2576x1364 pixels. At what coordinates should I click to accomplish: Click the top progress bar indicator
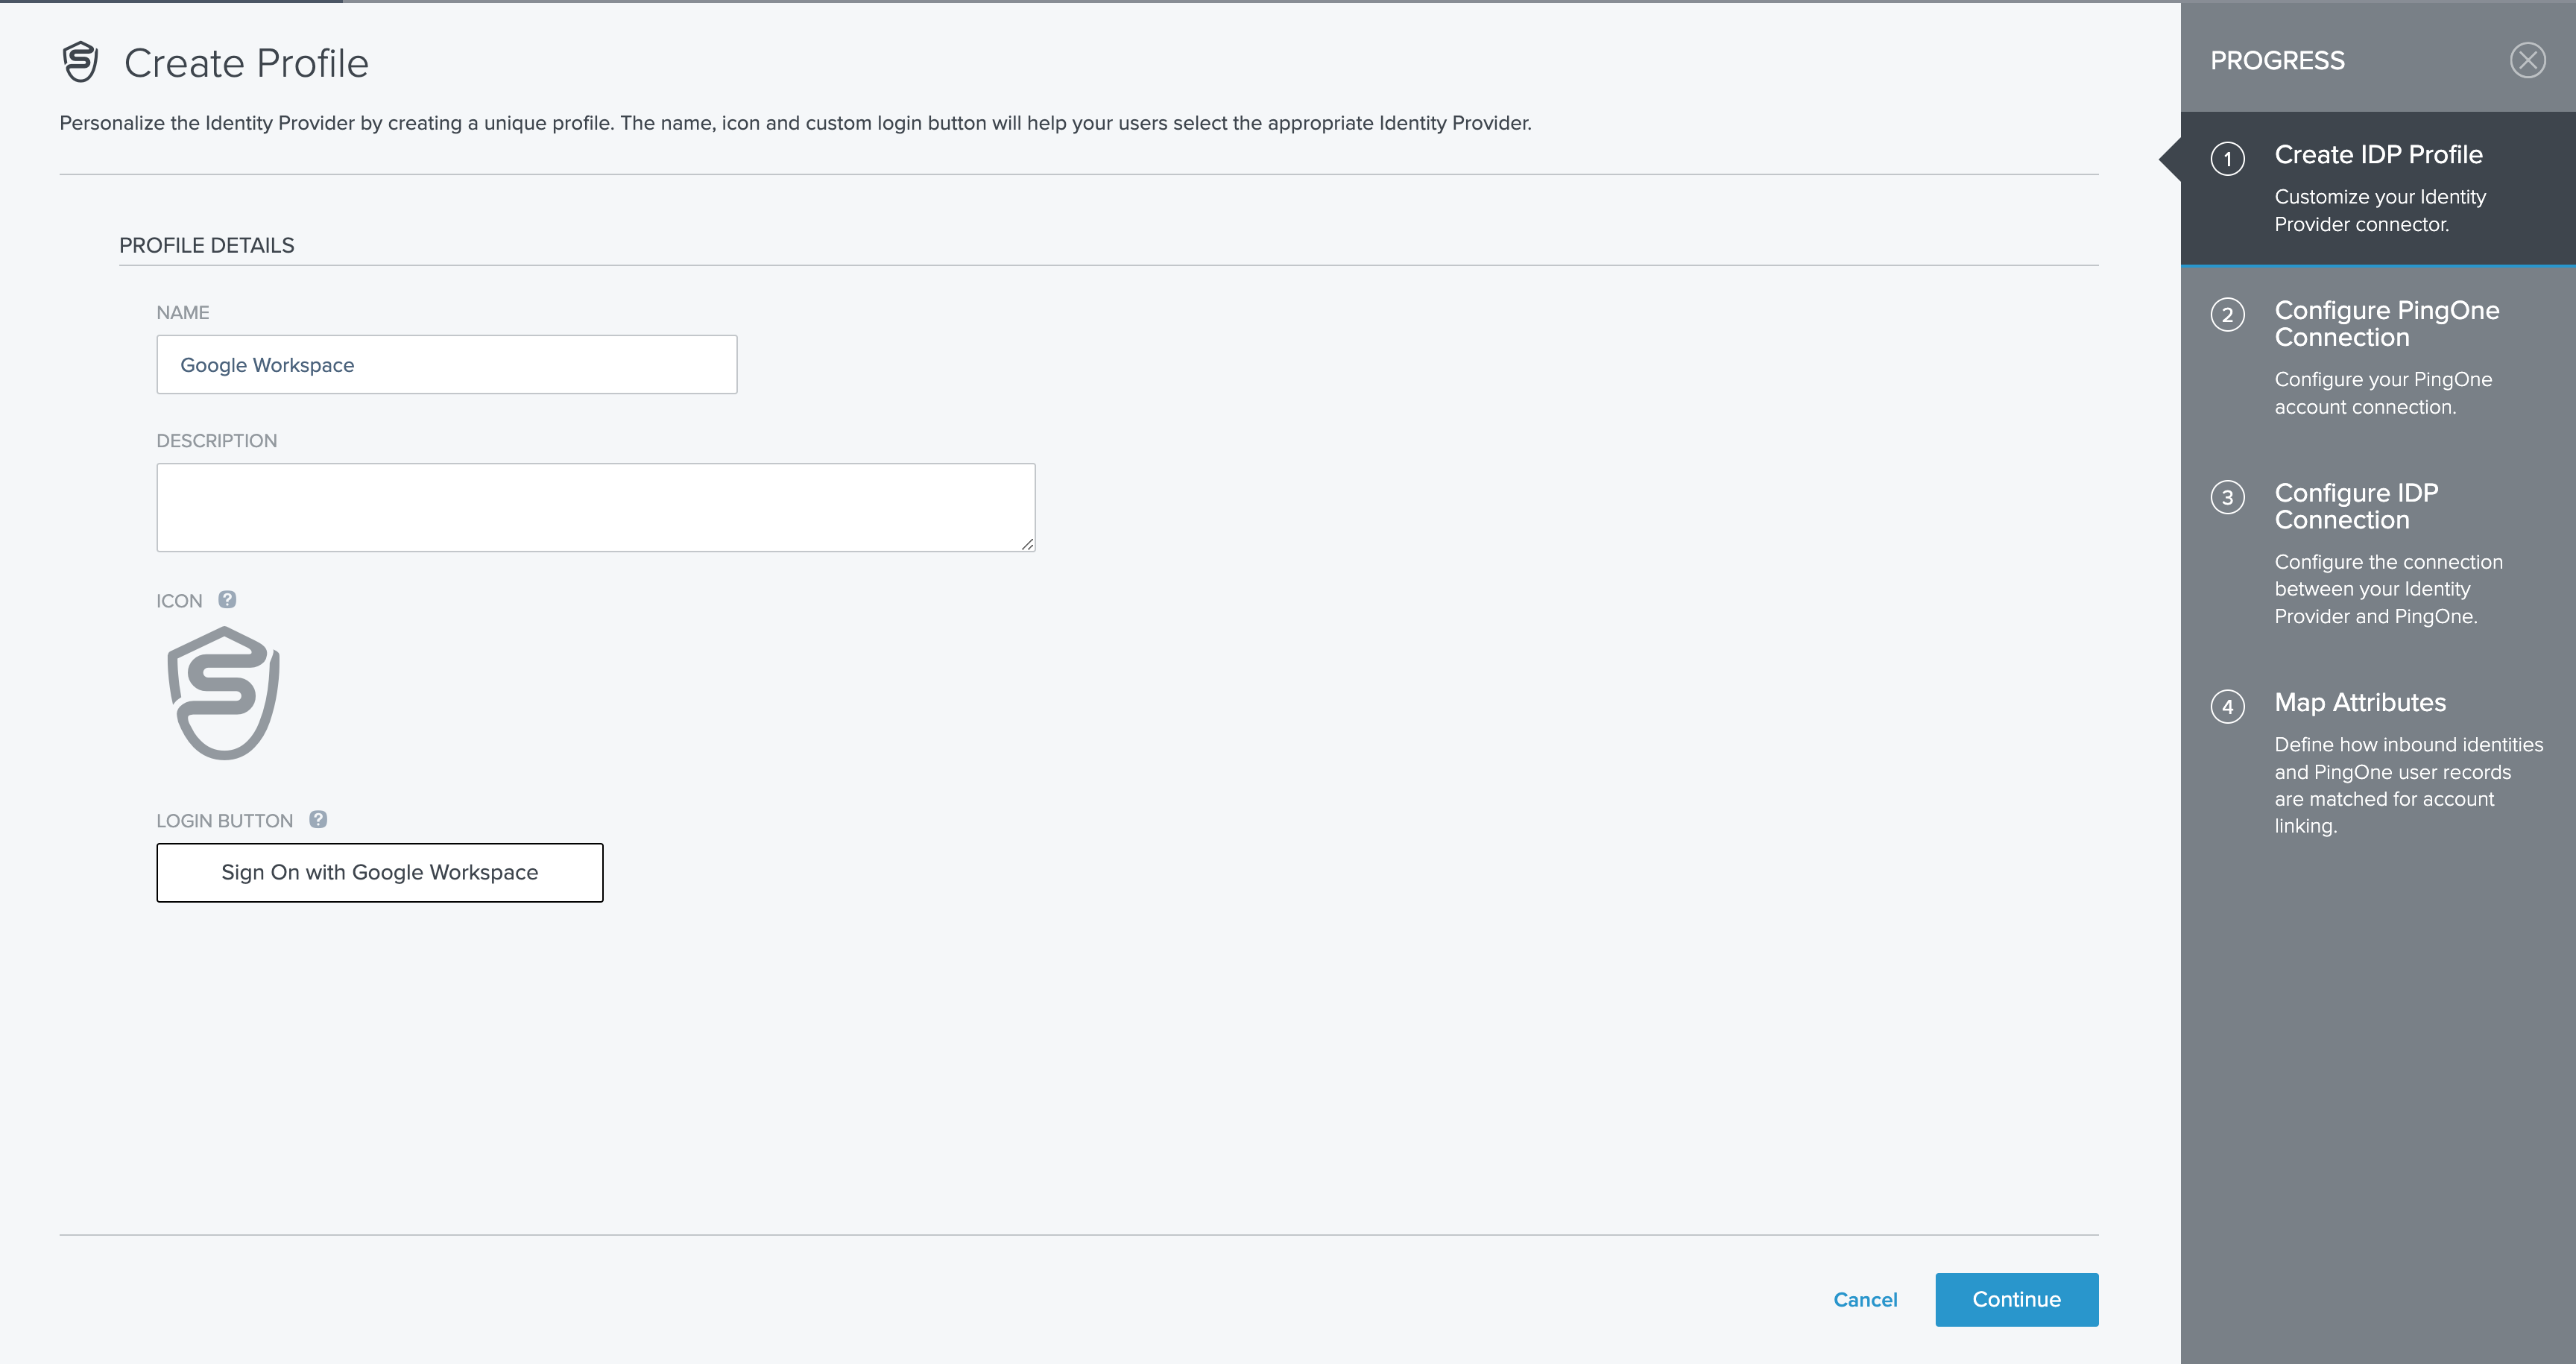click(171, 2)
